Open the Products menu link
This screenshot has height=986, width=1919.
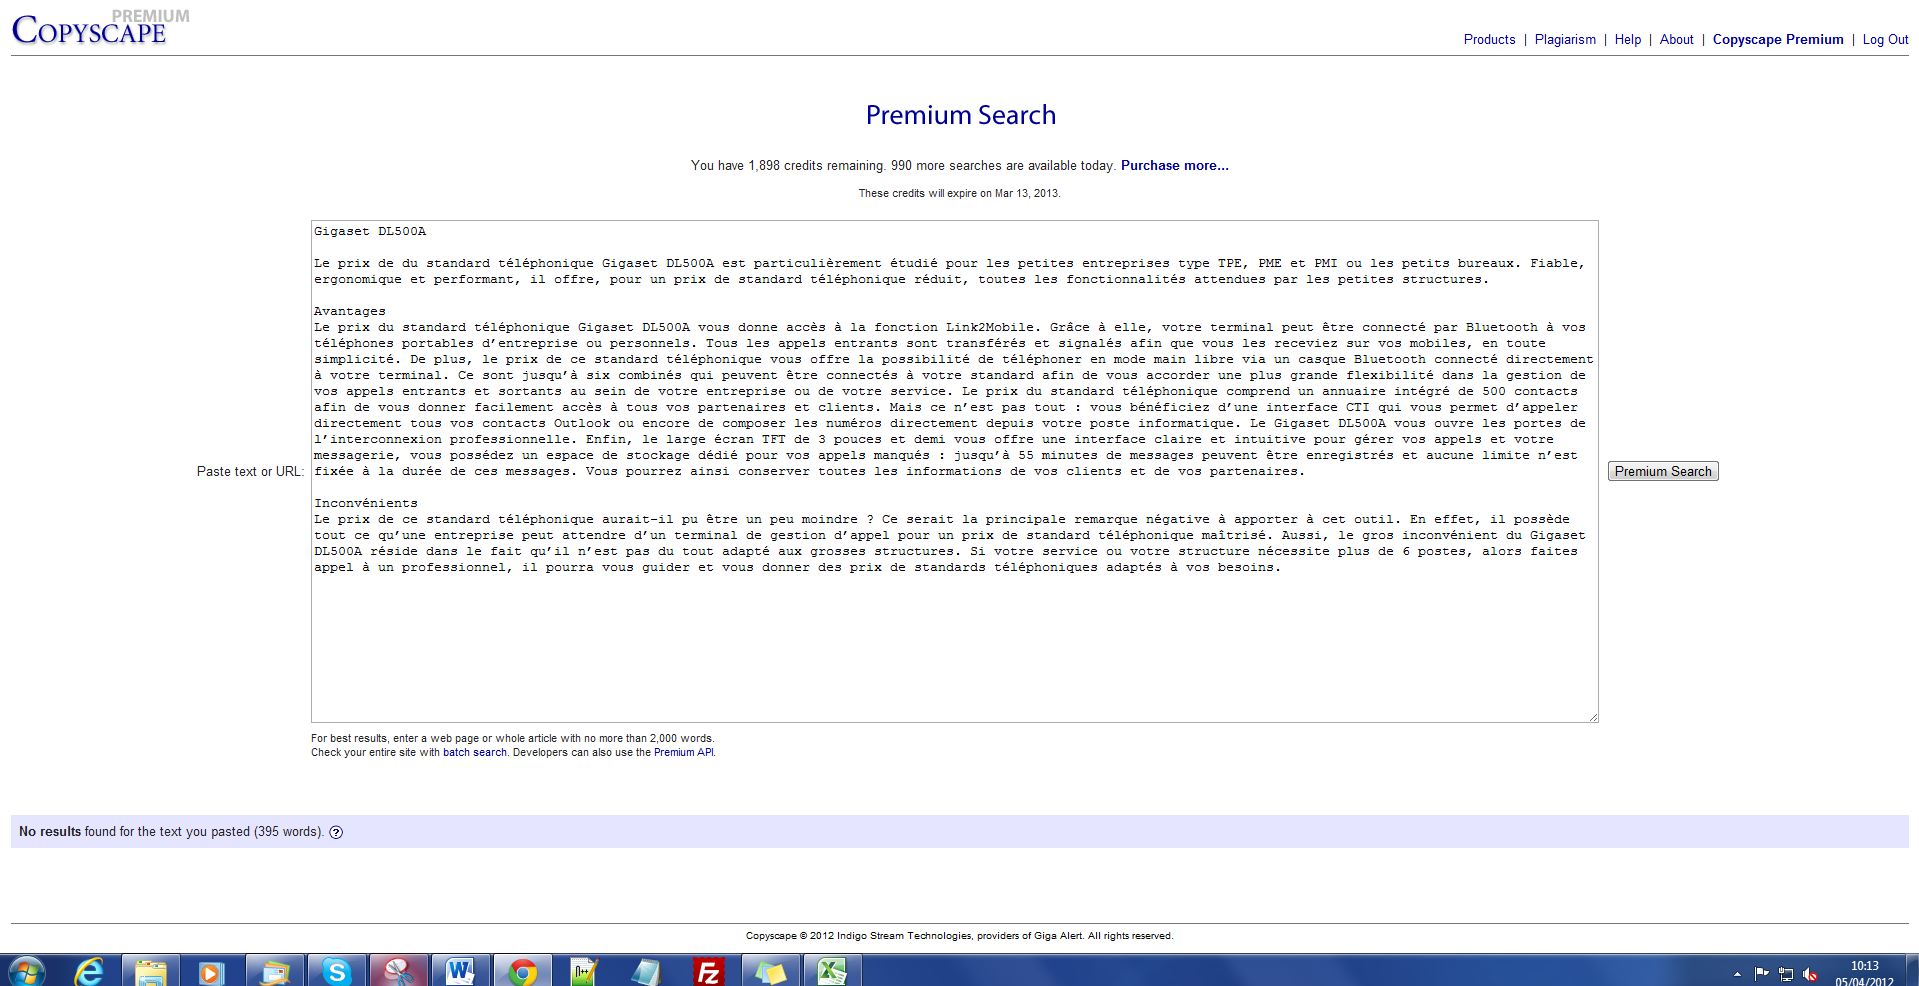point(1489,40)
